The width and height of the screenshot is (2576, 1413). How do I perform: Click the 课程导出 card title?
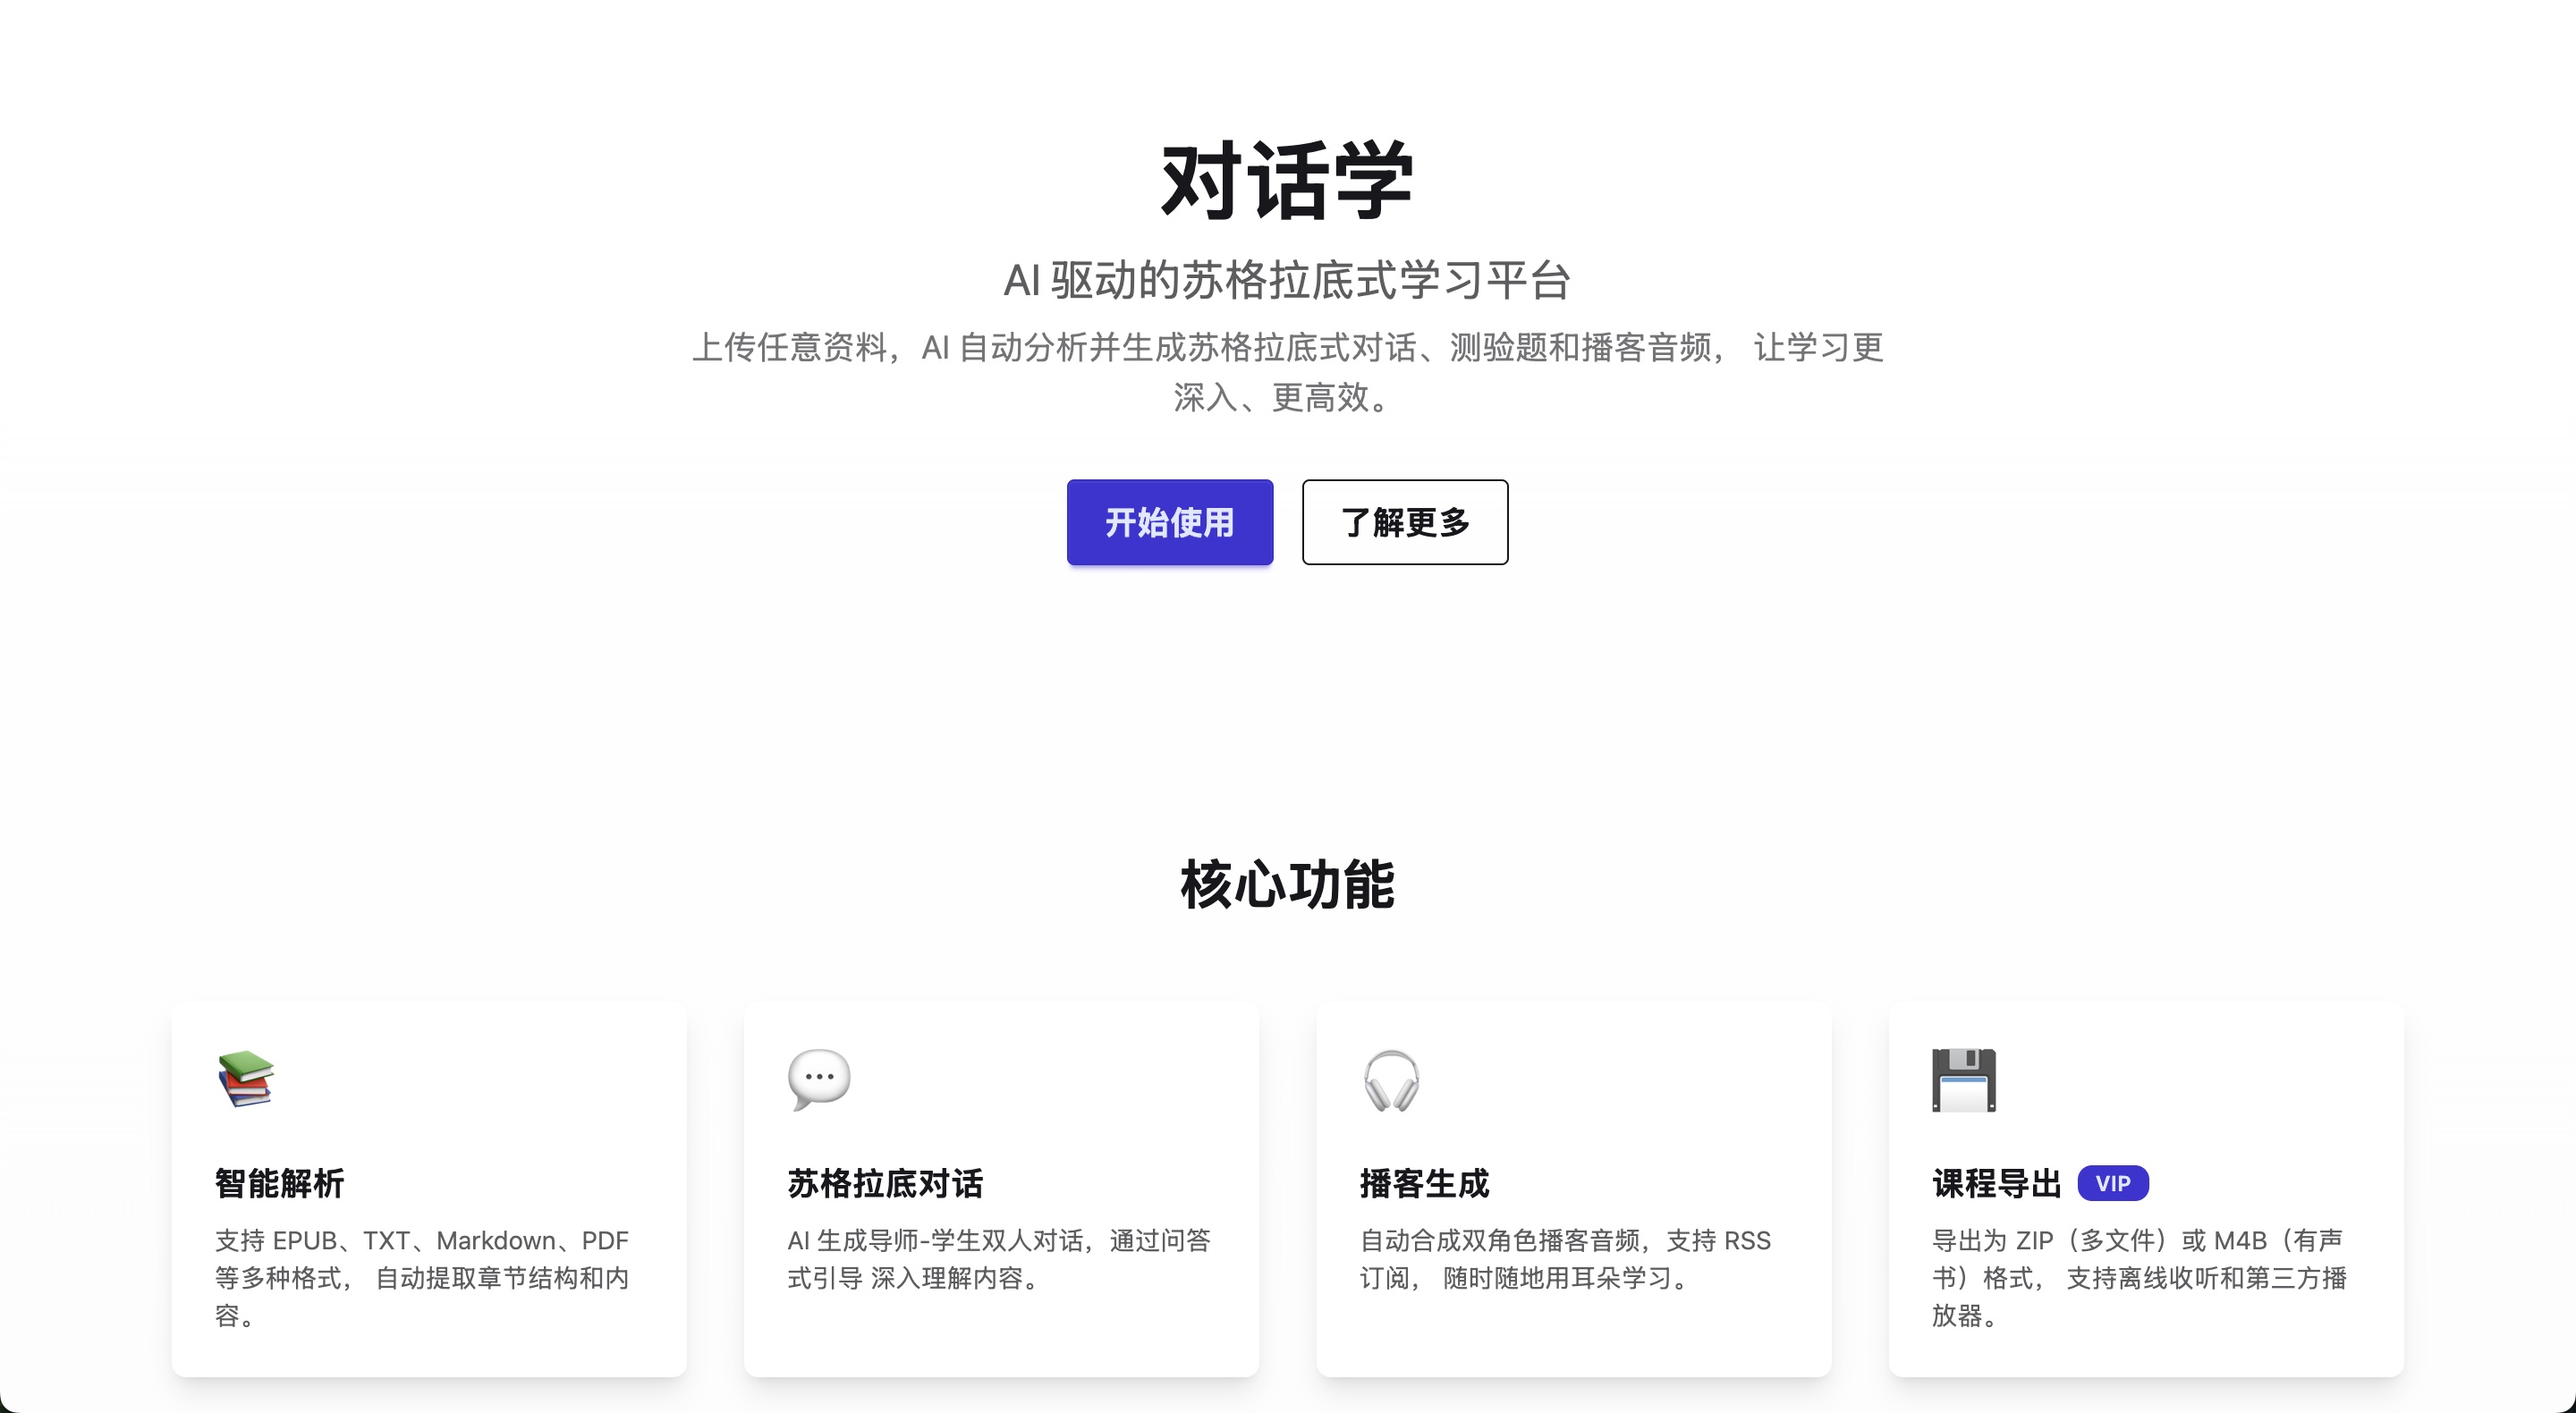pyautogui.click(x=1996, y=1183)
